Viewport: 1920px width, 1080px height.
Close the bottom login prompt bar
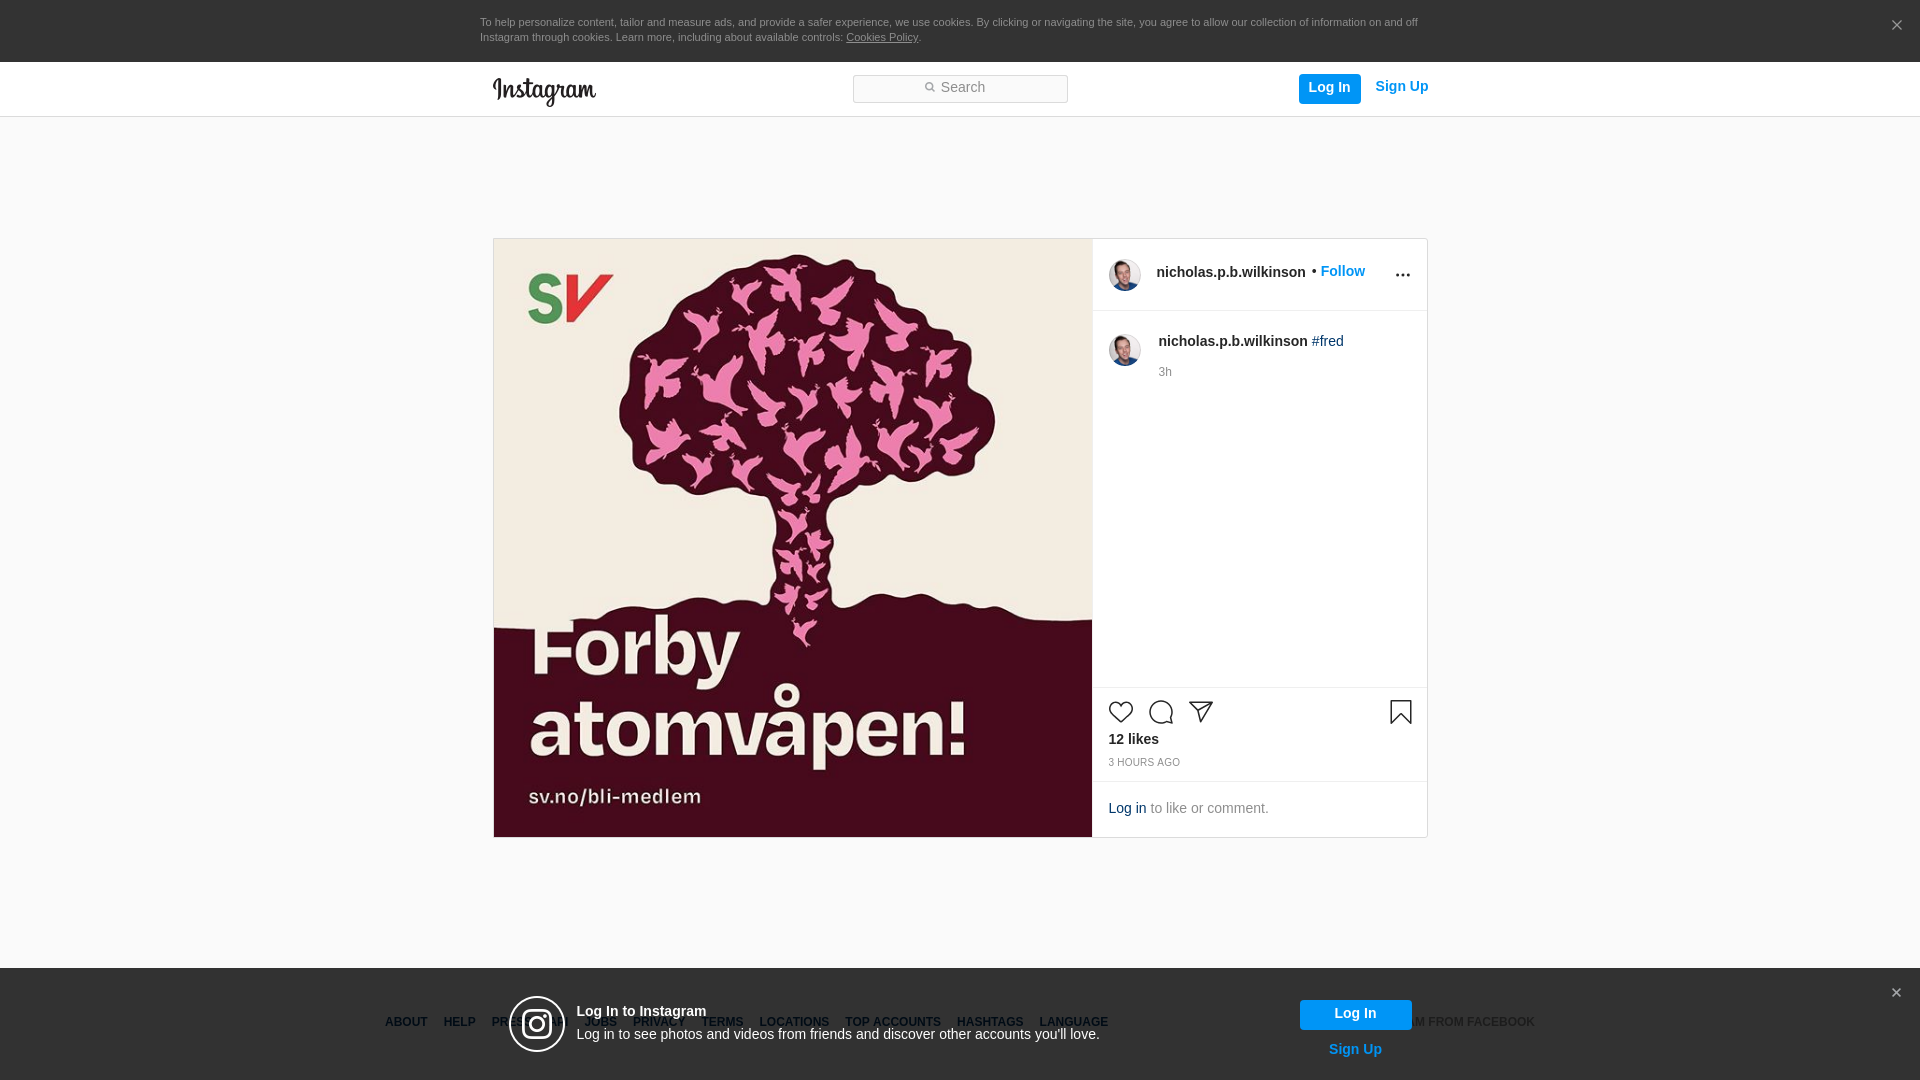coord(1896,993)
